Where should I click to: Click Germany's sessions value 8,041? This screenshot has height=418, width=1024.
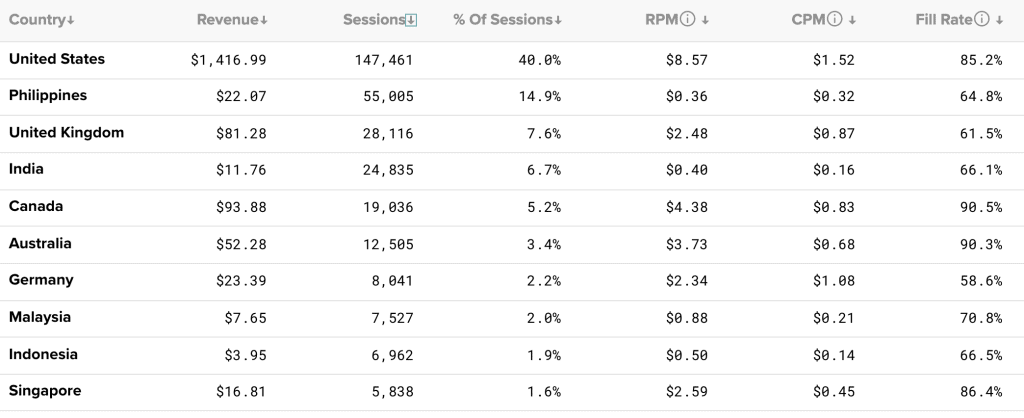(392, 281)
